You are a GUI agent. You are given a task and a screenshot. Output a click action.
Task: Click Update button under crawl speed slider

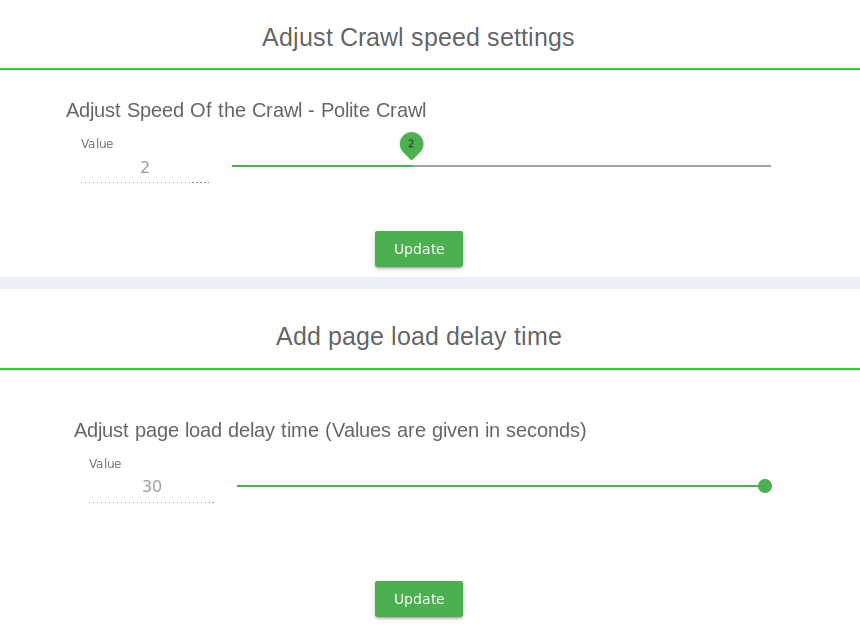(x=418, y=249)
